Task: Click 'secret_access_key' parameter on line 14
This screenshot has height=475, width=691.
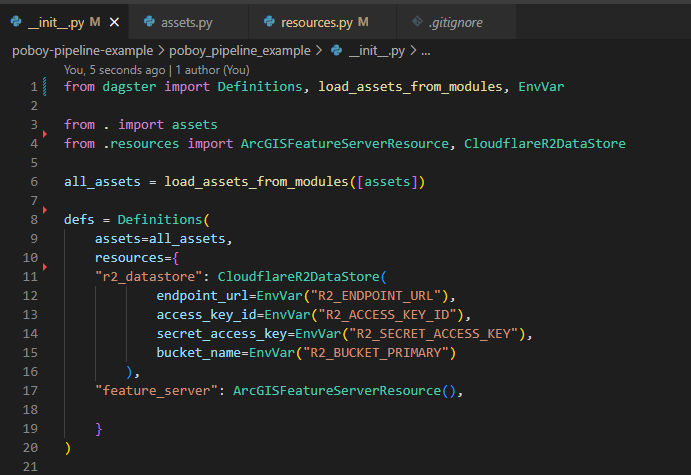Action: tap(222, 334)
